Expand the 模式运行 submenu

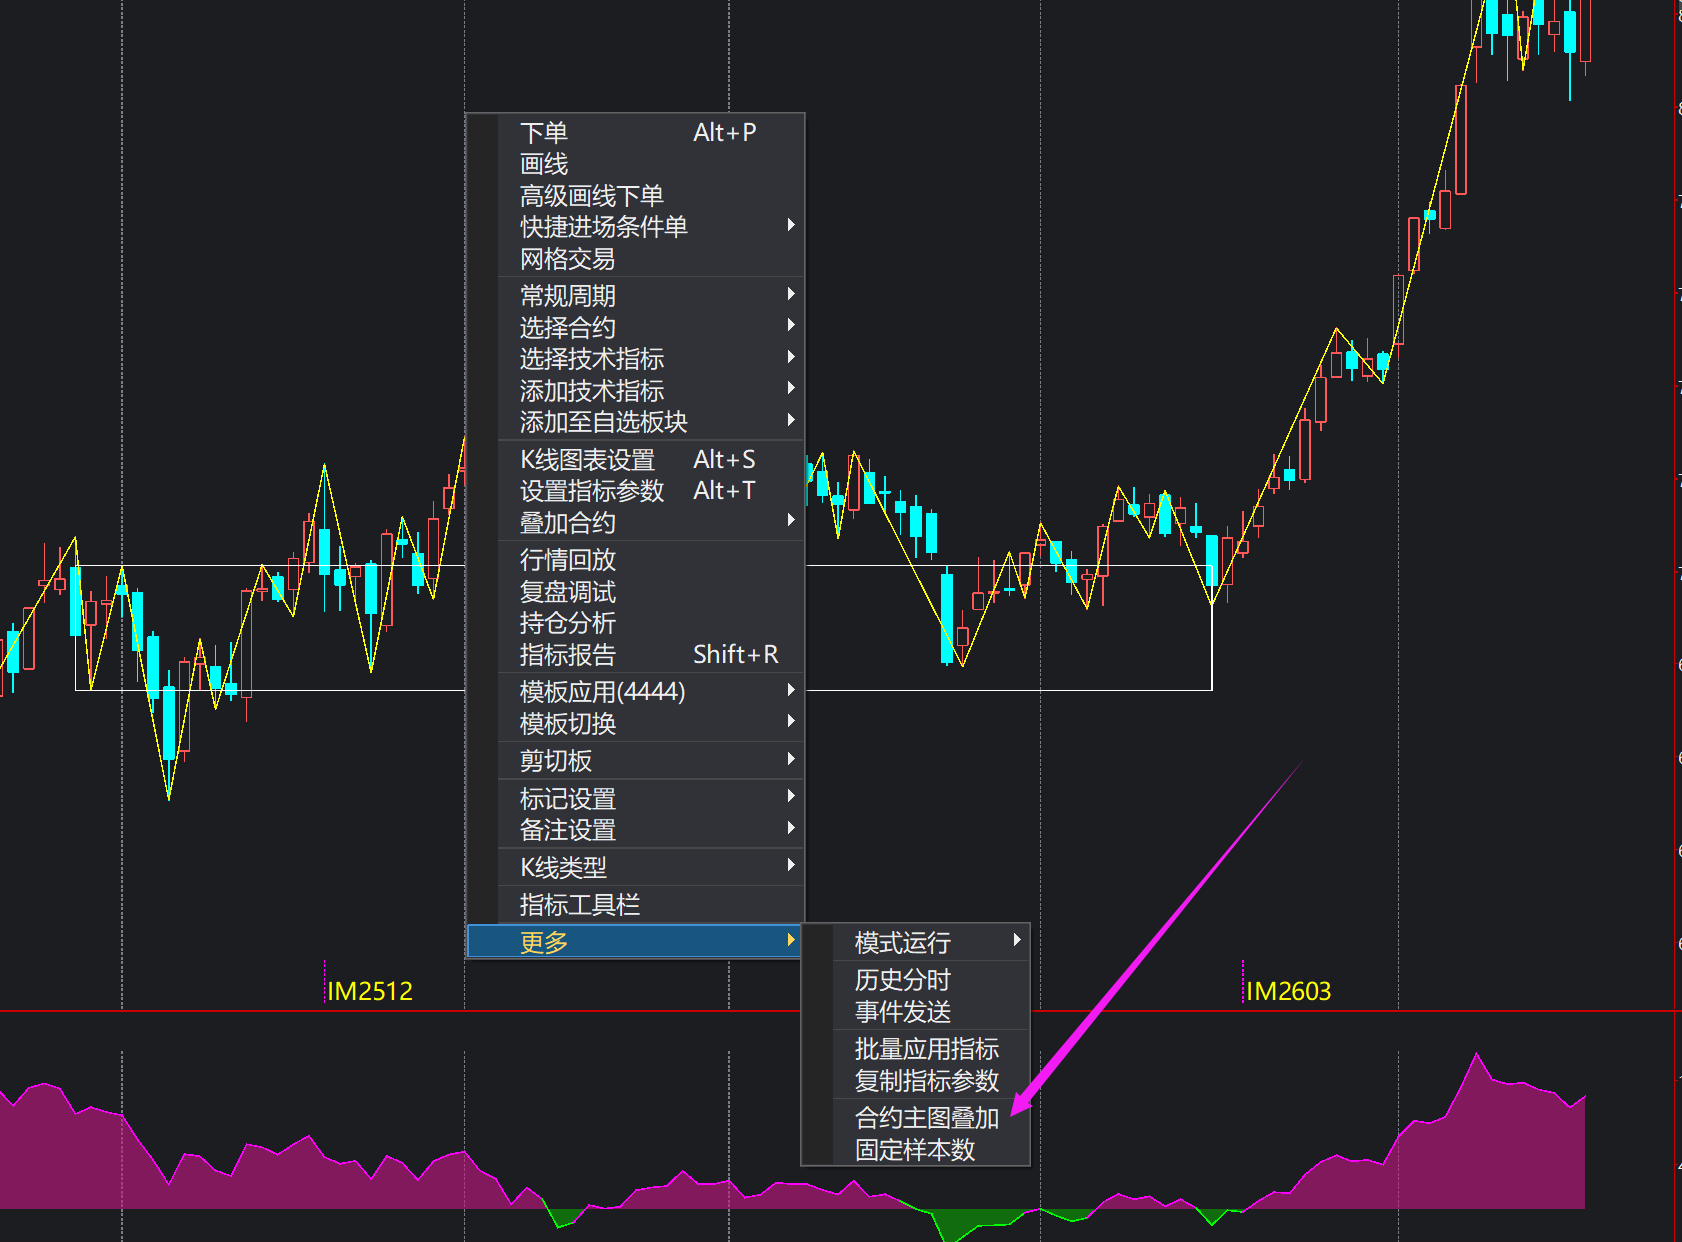click(902, 942)
